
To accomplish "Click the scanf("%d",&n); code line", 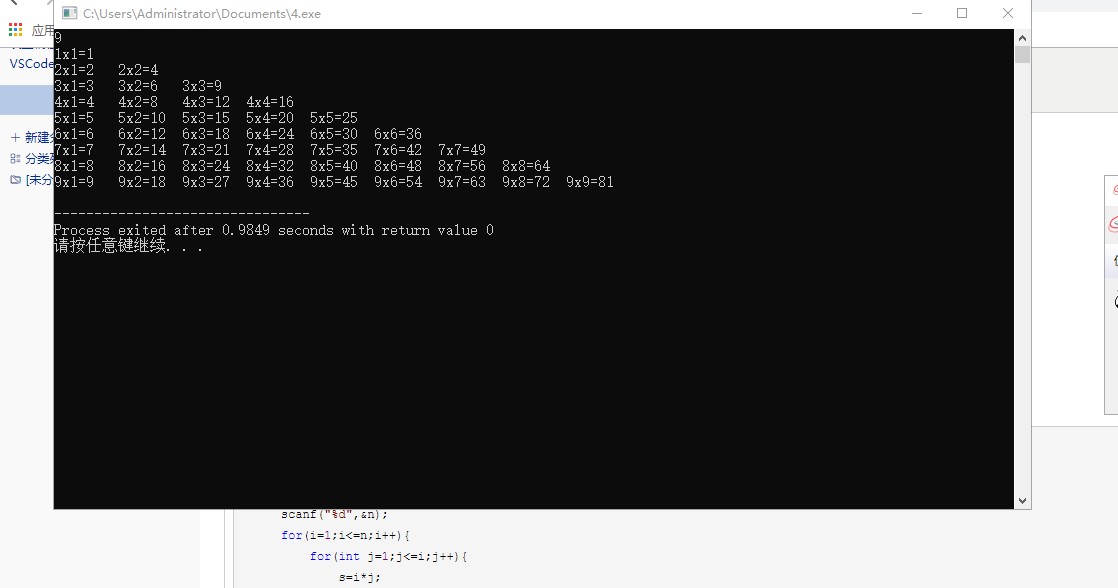I will coord(334,514).
